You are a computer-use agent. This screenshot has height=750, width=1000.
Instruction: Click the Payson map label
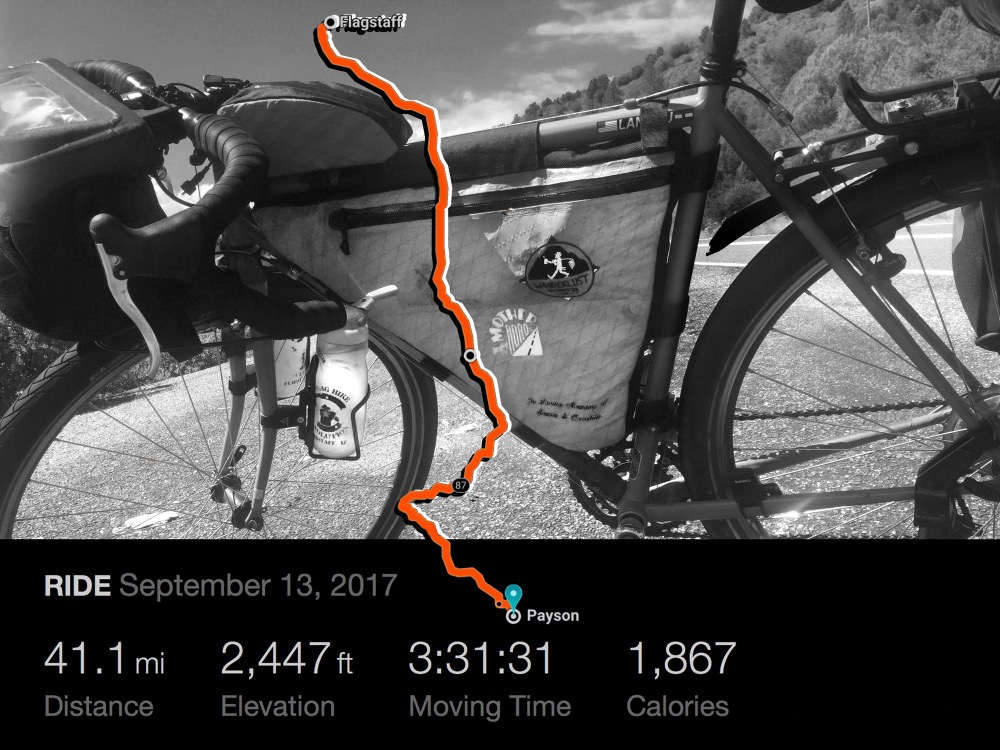tap(553, 616)
